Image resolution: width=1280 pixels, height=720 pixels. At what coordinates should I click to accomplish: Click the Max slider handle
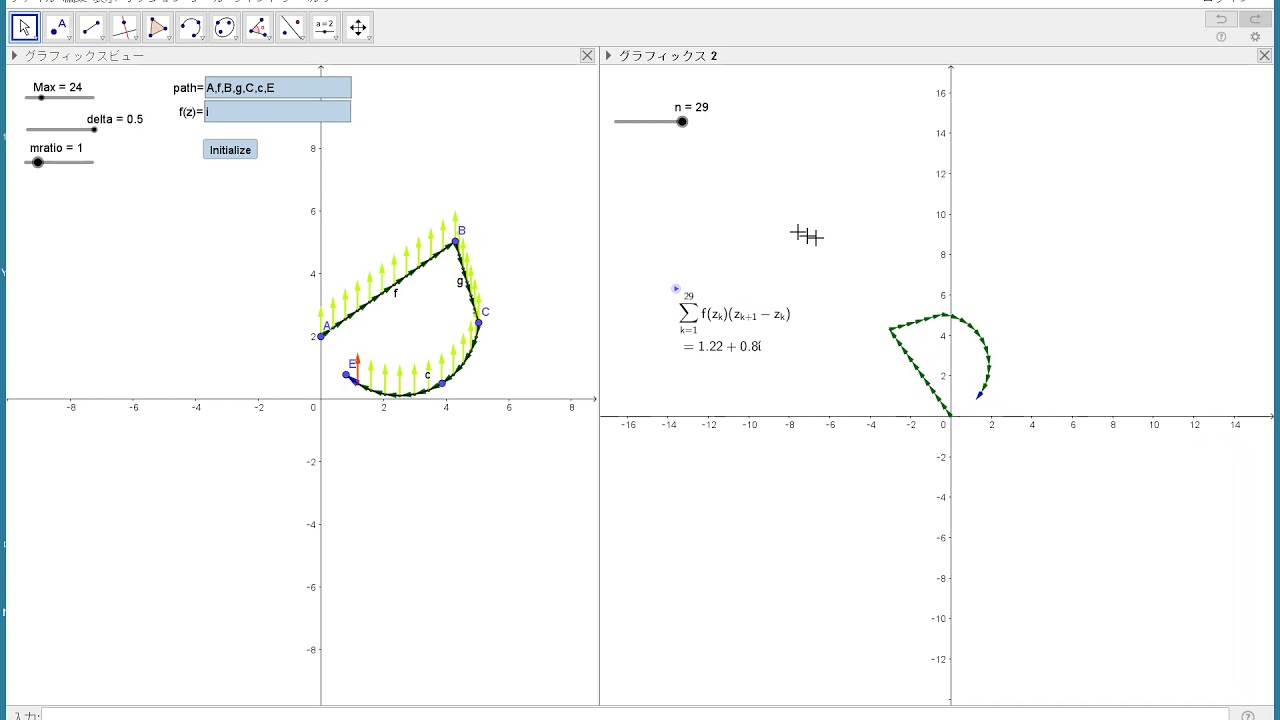click(x=41, y=98)
